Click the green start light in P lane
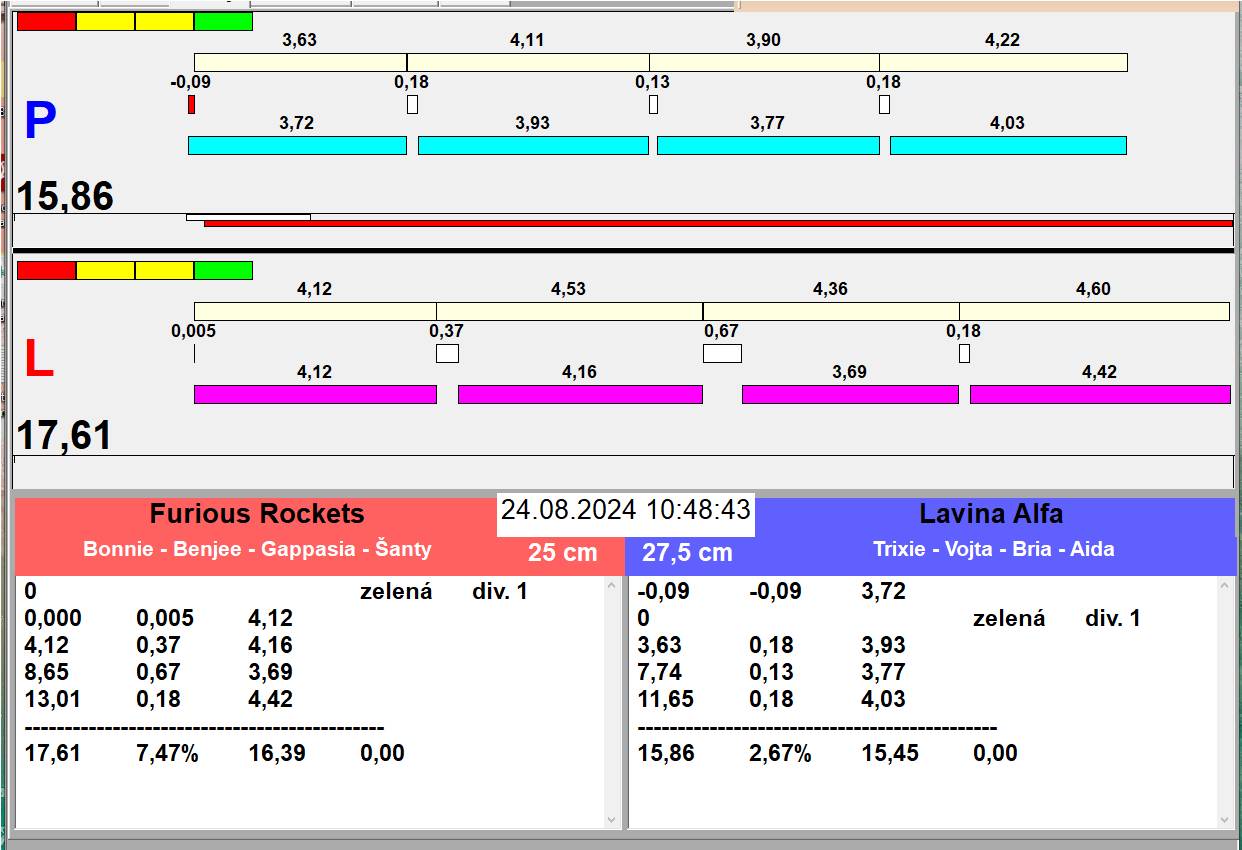The height and width of the screenshot is (850, 1242). click(223, 21)
